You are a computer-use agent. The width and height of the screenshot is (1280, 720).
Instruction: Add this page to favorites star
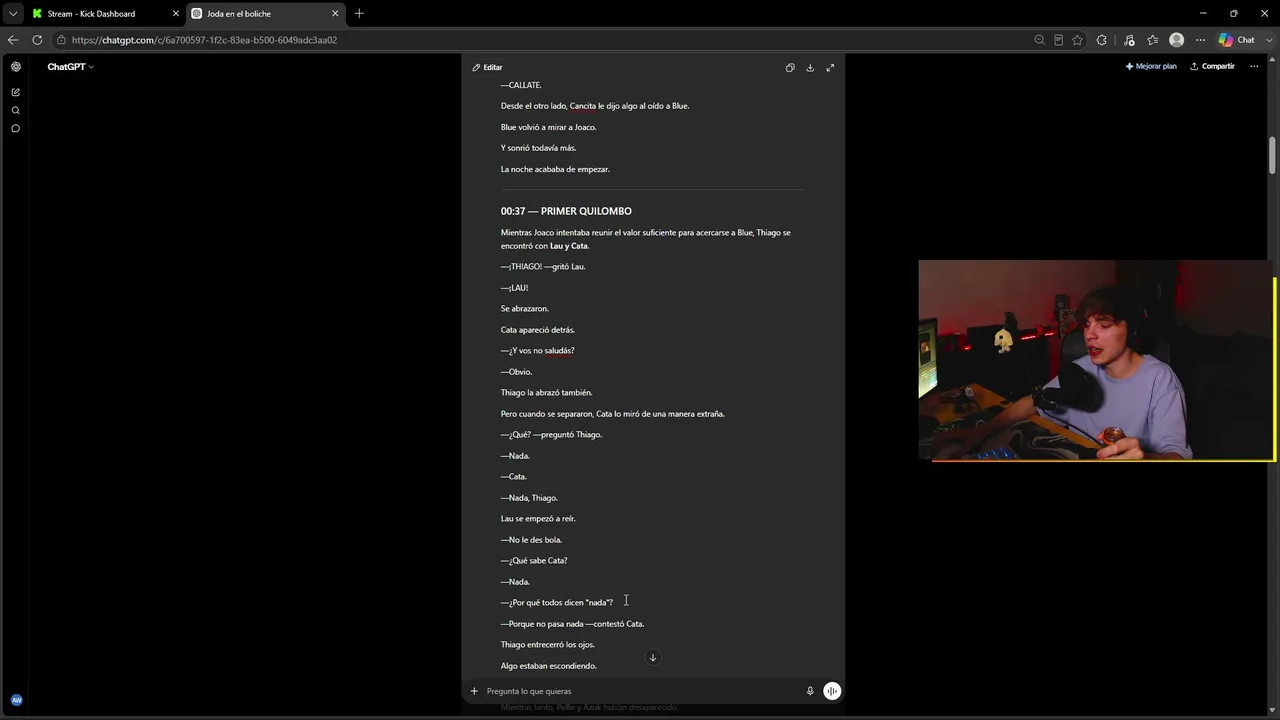click(1077, 40)
